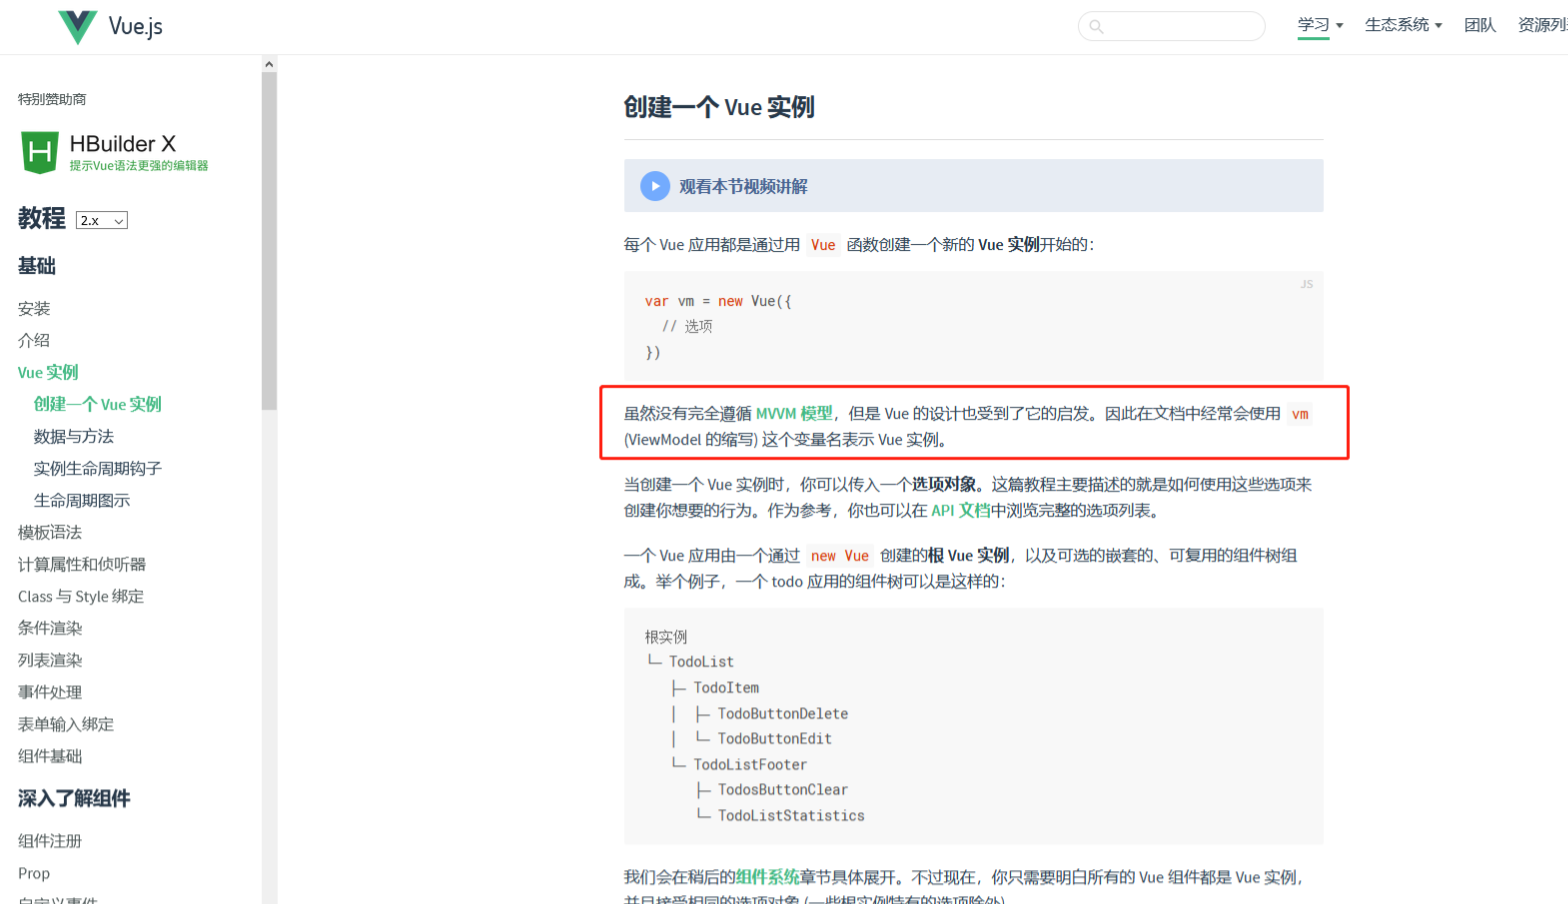Play the 观看本节视频讲解 video button icon
Image resolution: width=1568 pixels, height=904 pixels.
655,186
